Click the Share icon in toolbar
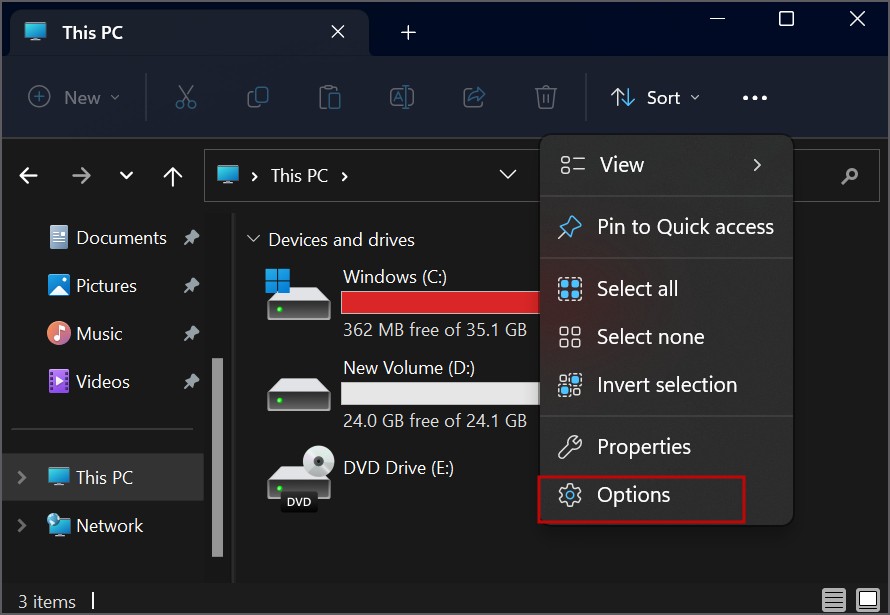 [474, 97]
